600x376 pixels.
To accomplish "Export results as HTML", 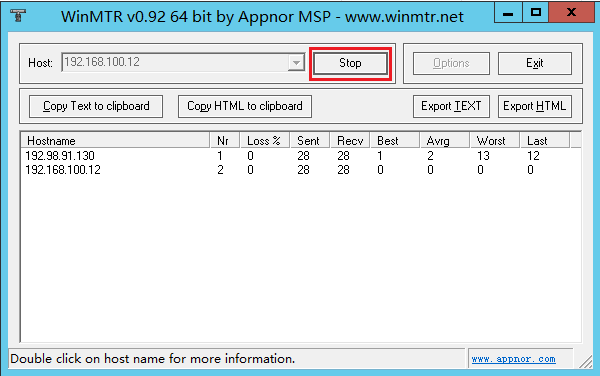I will (535, 106).
